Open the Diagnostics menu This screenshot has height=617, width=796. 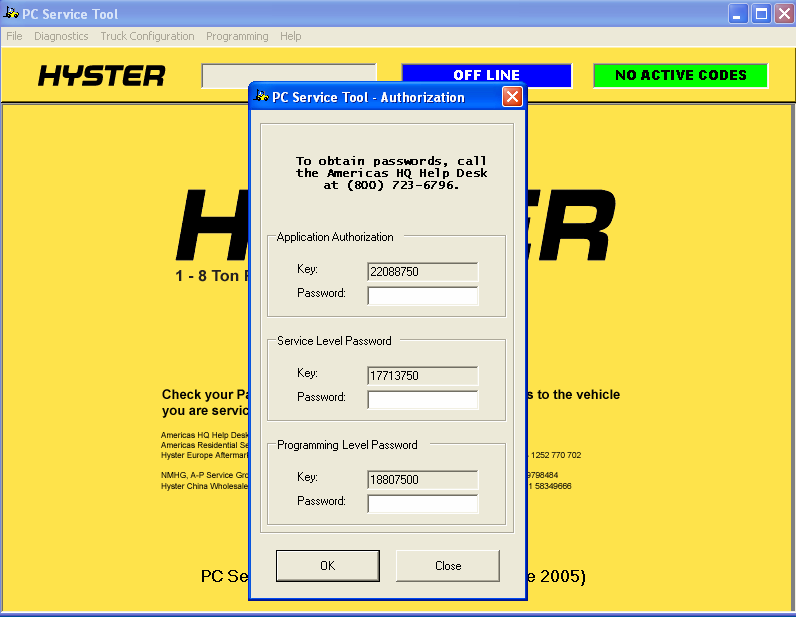(61, 36)
